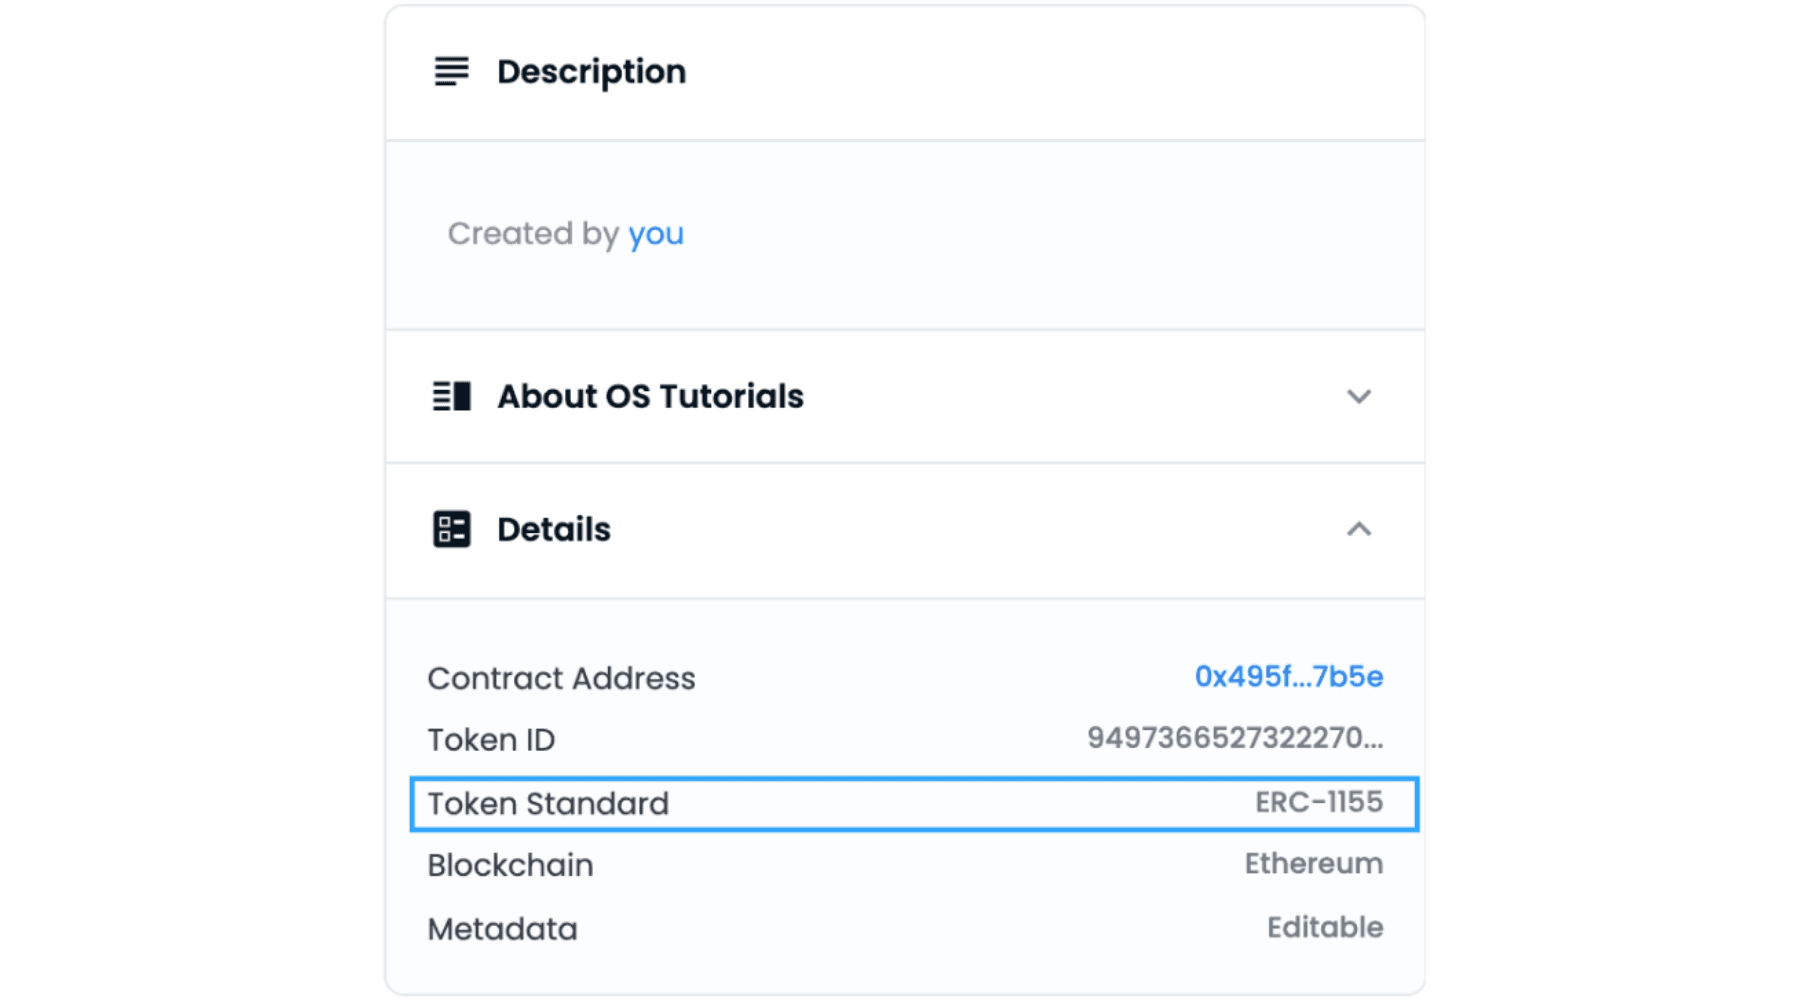
Task: Click the Token ID label
Action: 491,740
